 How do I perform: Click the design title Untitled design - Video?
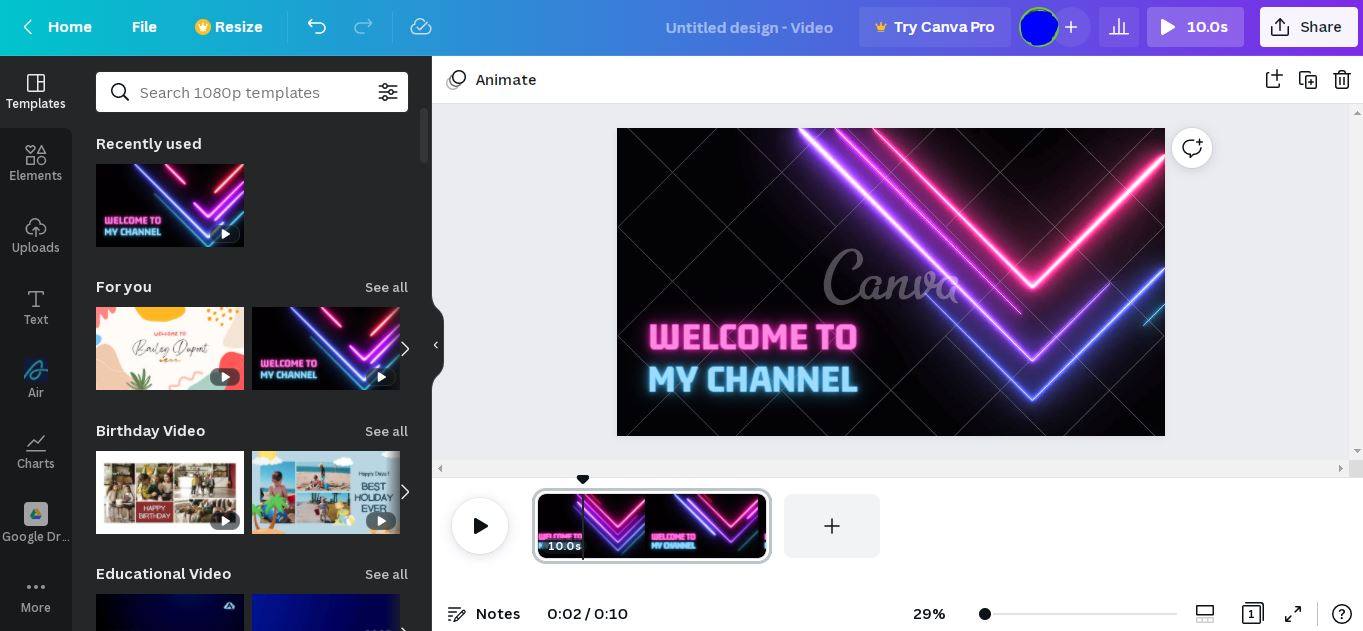(x=749, y=27)
